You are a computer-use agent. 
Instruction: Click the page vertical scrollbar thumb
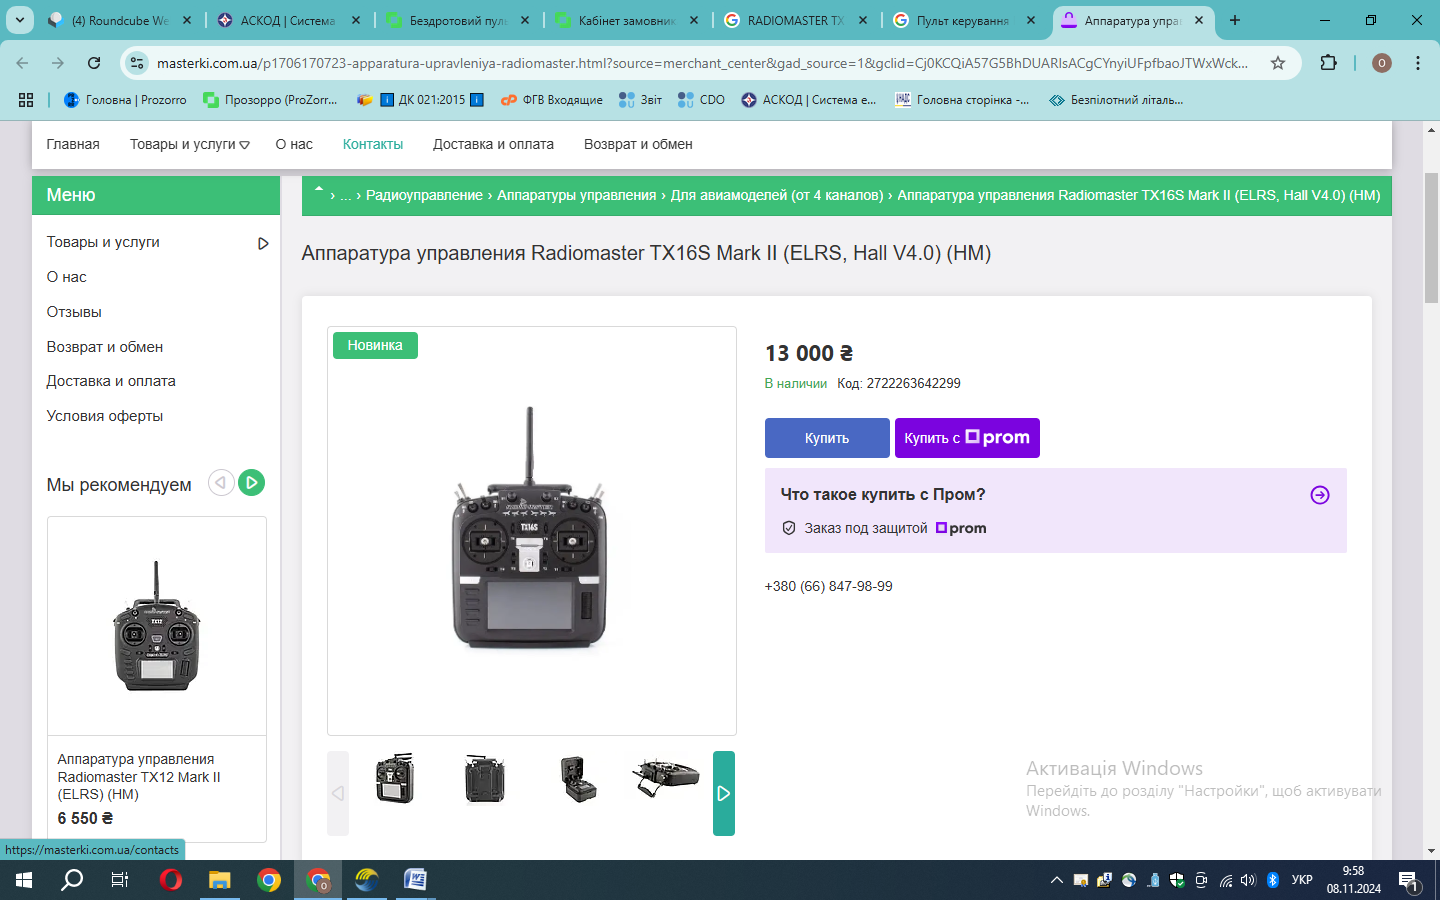1431,238
